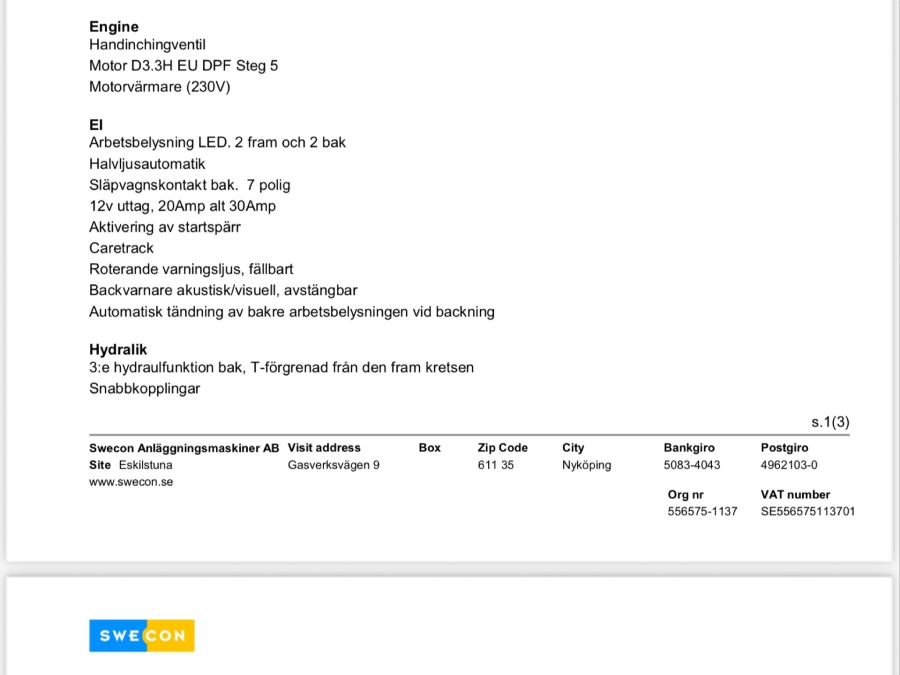Click the Caretrack list item
This screenshot has height=675, width=900.
[x=121, y=248]
